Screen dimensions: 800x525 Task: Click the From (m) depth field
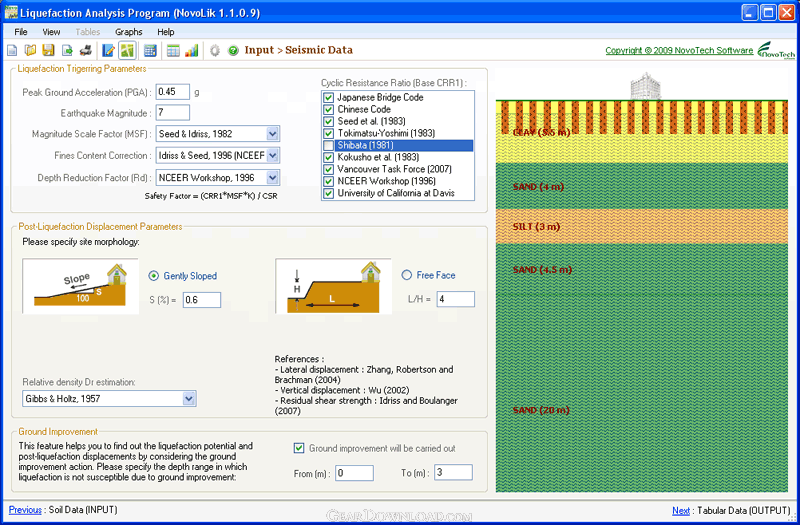pyautogui.click(x=354, y=473)
